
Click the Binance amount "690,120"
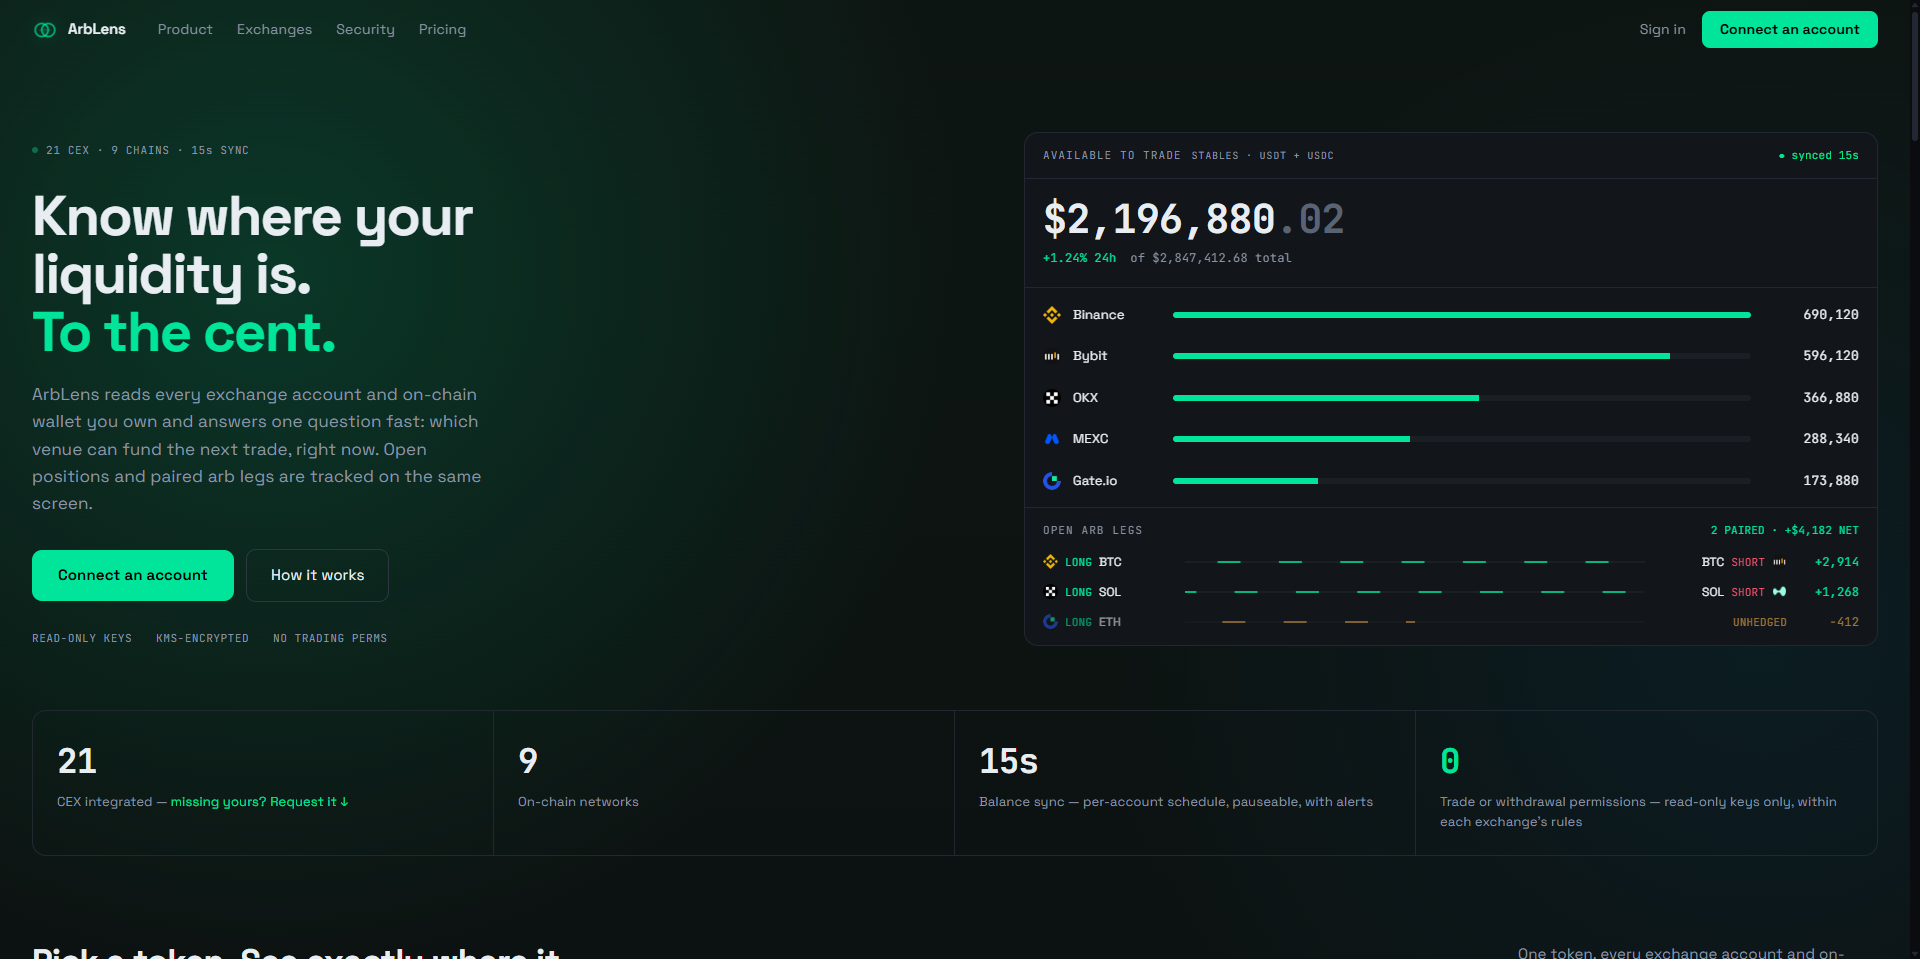tap(1830, 315)
